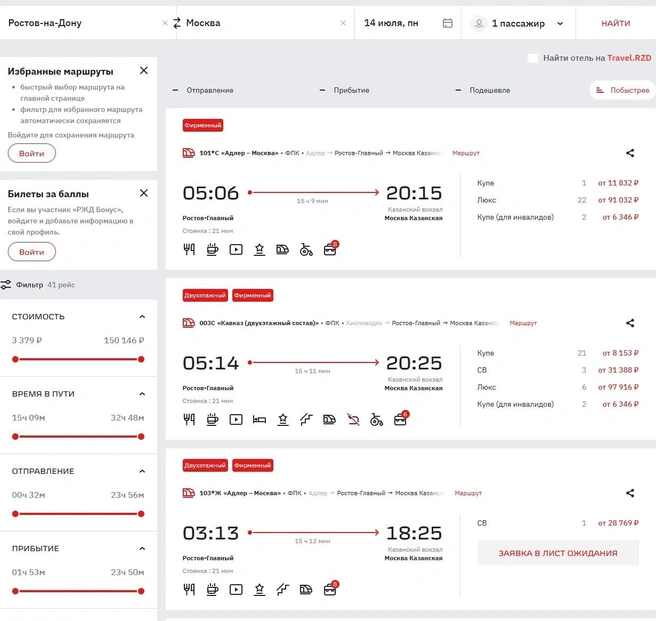This screenshot has height=621, width=656.
Task: Click the bed linen icon for train 003С
Action: click(x=259, y=420)
